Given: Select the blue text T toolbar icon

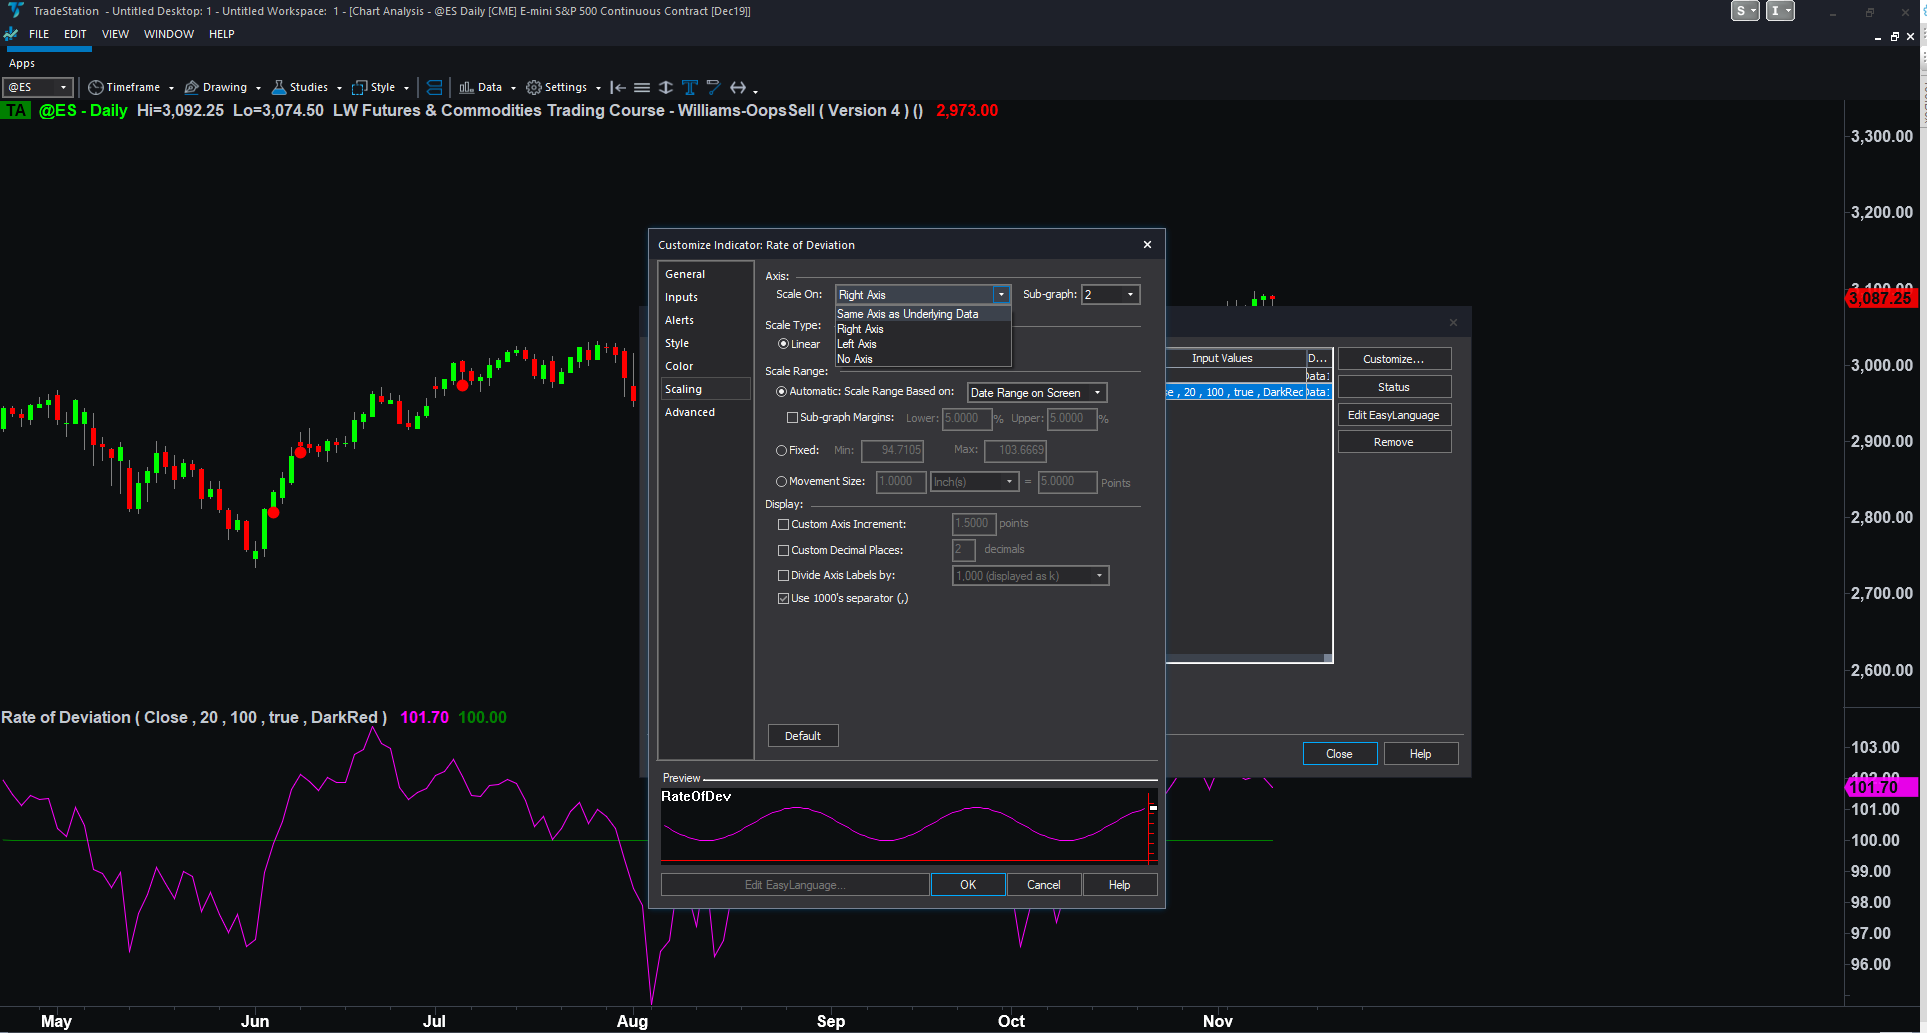Looking at the screenshot, I should point(690,87).
